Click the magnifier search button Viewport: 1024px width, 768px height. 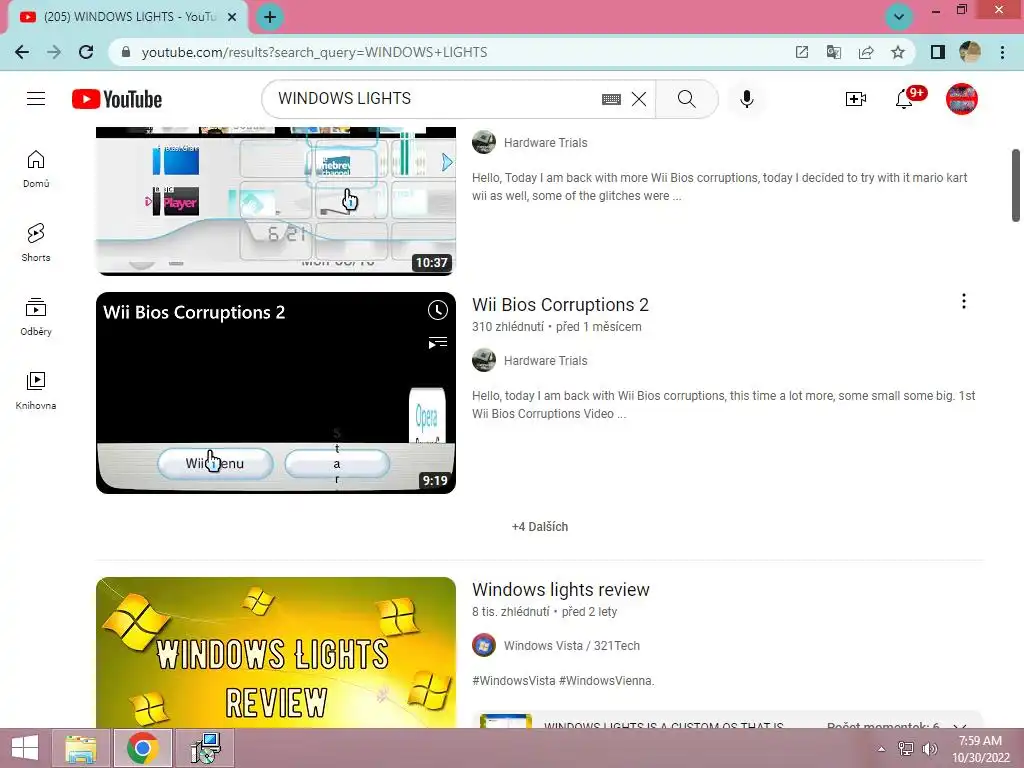point(686,99)
